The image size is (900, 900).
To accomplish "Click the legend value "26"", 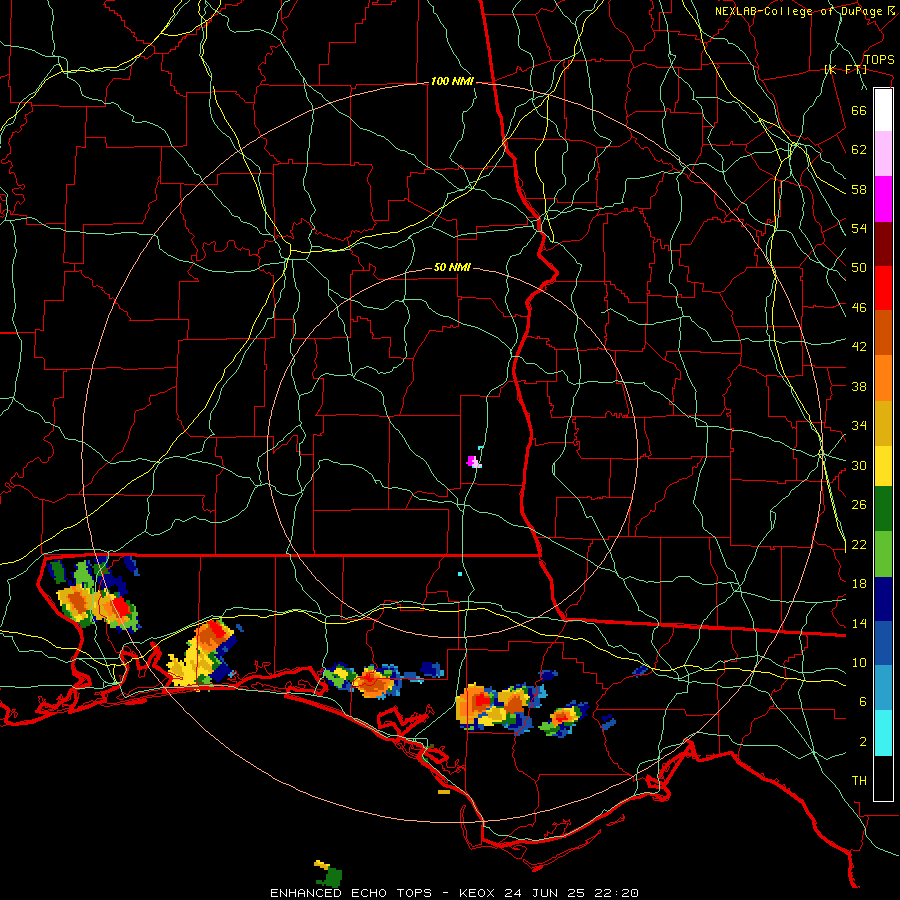I will 859,505.
